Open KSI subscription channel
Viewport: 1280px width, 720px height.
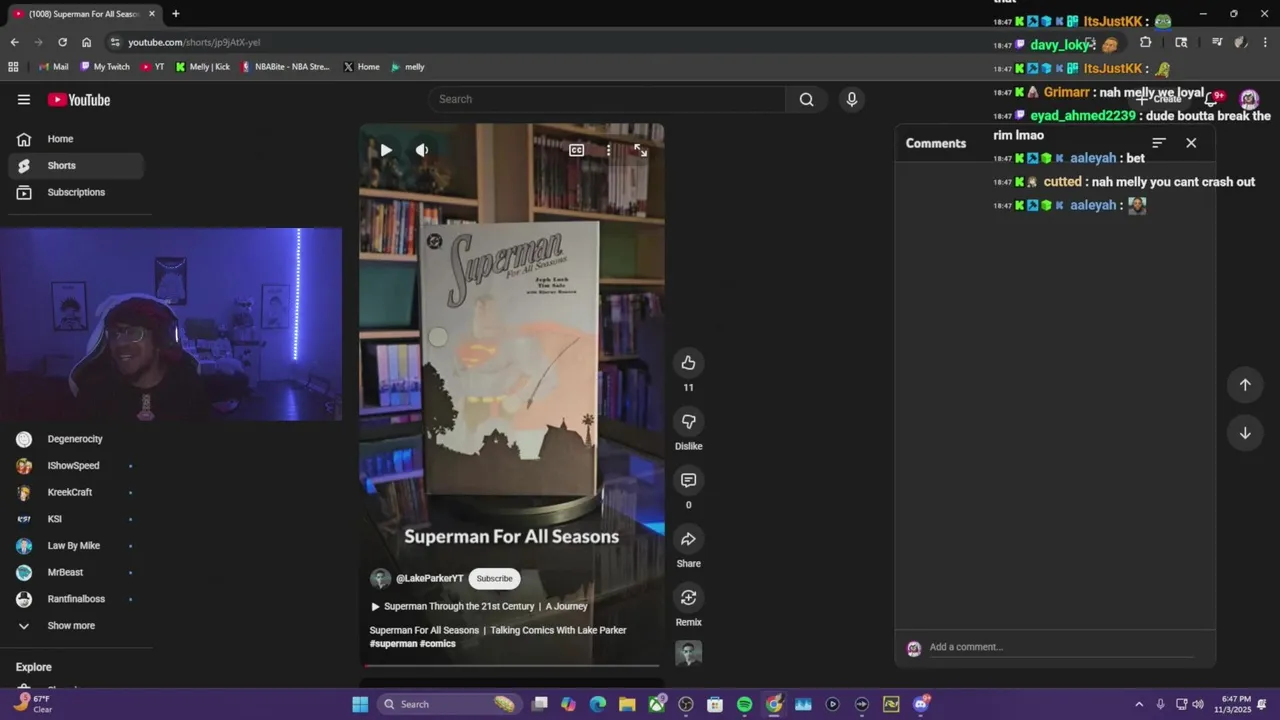coord(76,519)
